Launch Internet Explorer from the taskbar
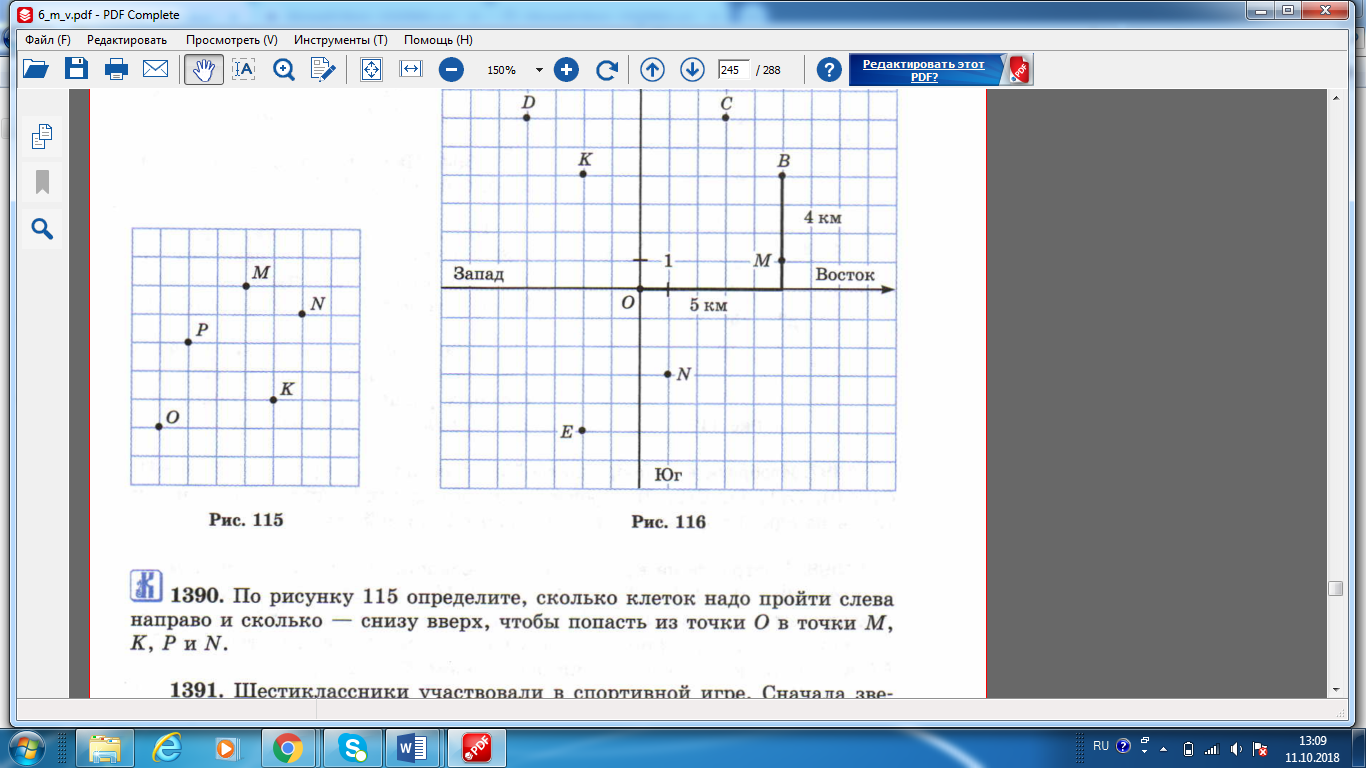 165,747
